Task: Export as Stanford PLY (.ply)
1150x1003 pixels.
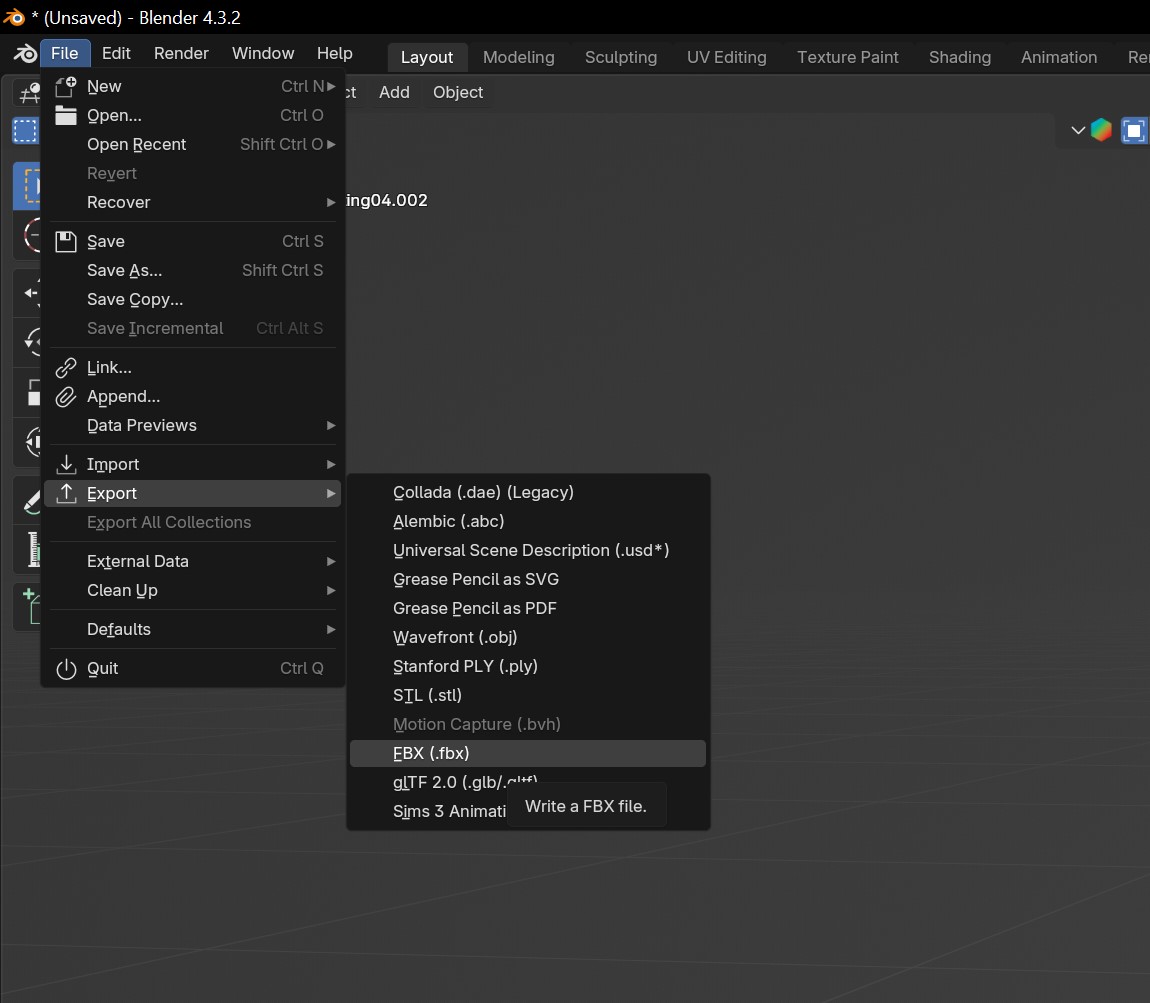Action: tap(527, 666)
